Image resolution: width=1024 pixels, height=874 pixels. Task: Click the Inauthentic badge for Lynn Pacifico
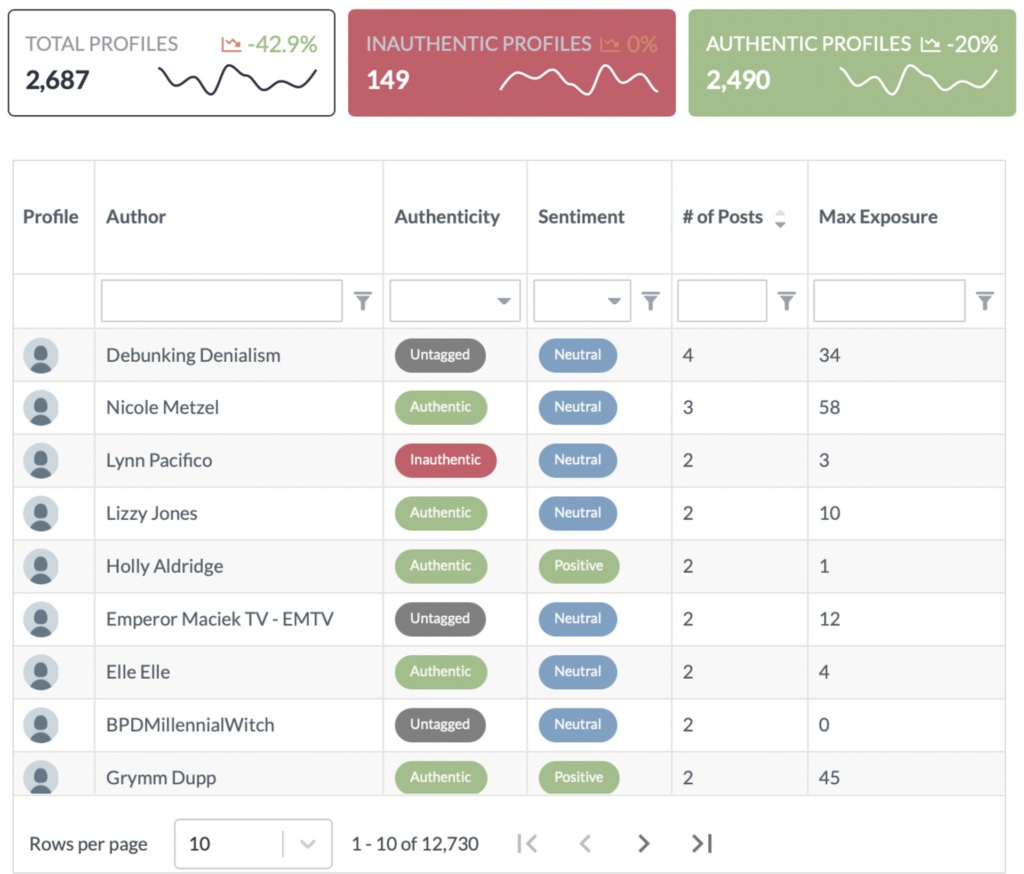pos(444,460)
